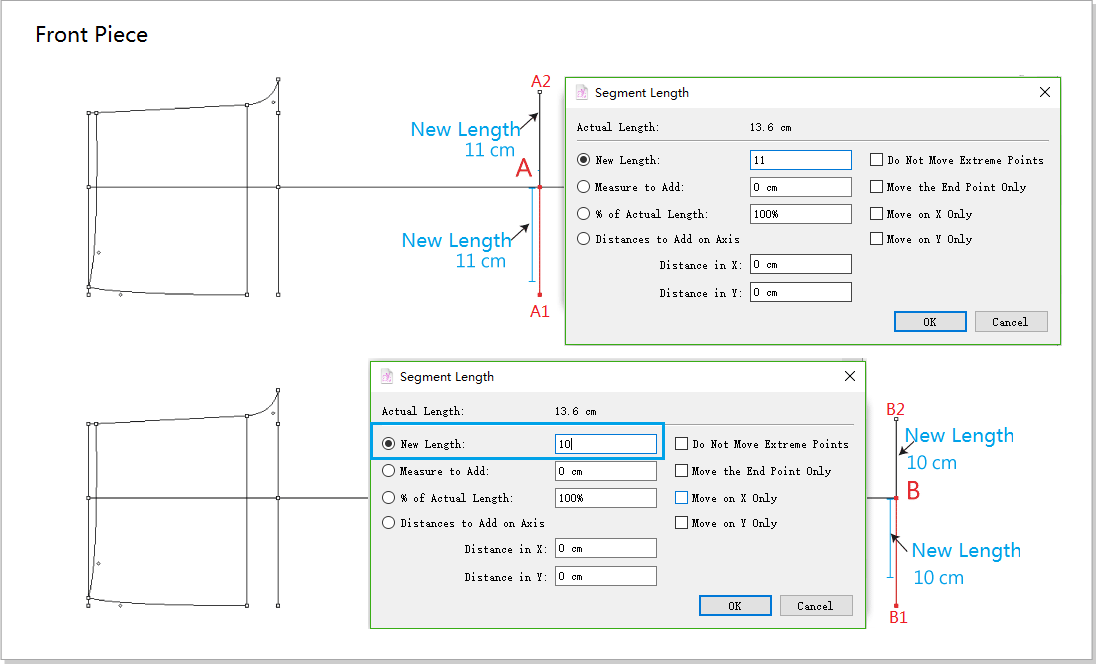Image resolution: width=1098 pixels, height=664 pixels.
Task: Click the New Length field containing 11
Action: tap(800, 160)
